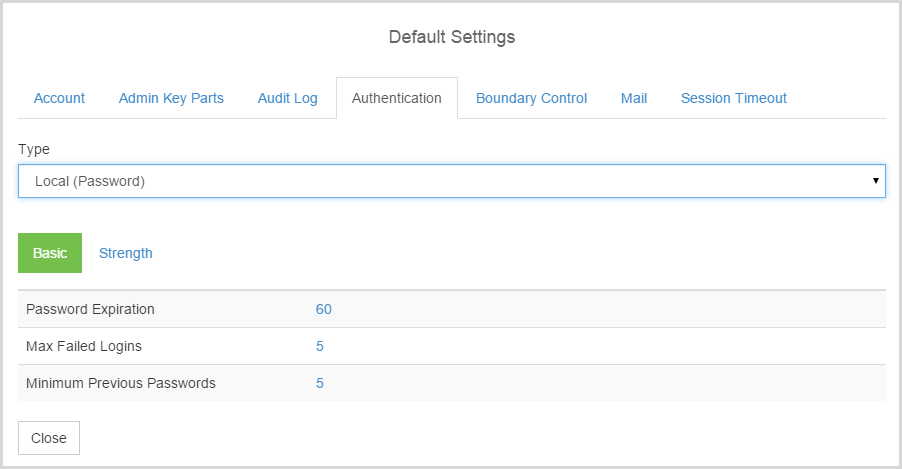This screenshot has height=469, width=902.
Task: Edit the Max Failed Logins value 5
Action: 320,346
